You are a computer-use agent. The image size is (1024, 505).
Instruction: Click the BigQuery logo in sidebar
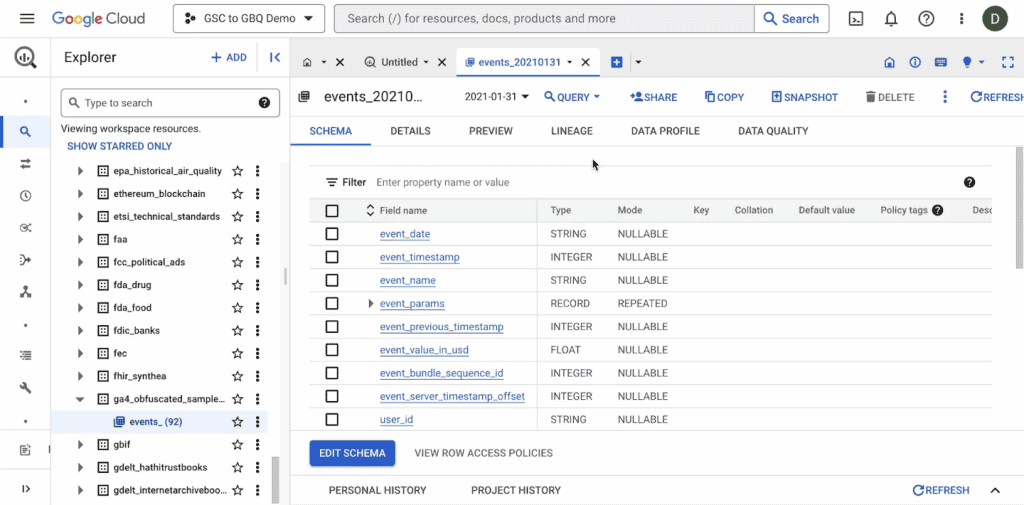(25, 57)
